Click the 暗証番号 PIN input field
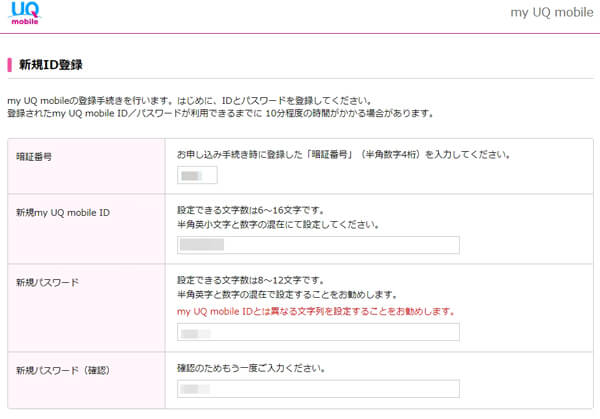 (197, 175)
